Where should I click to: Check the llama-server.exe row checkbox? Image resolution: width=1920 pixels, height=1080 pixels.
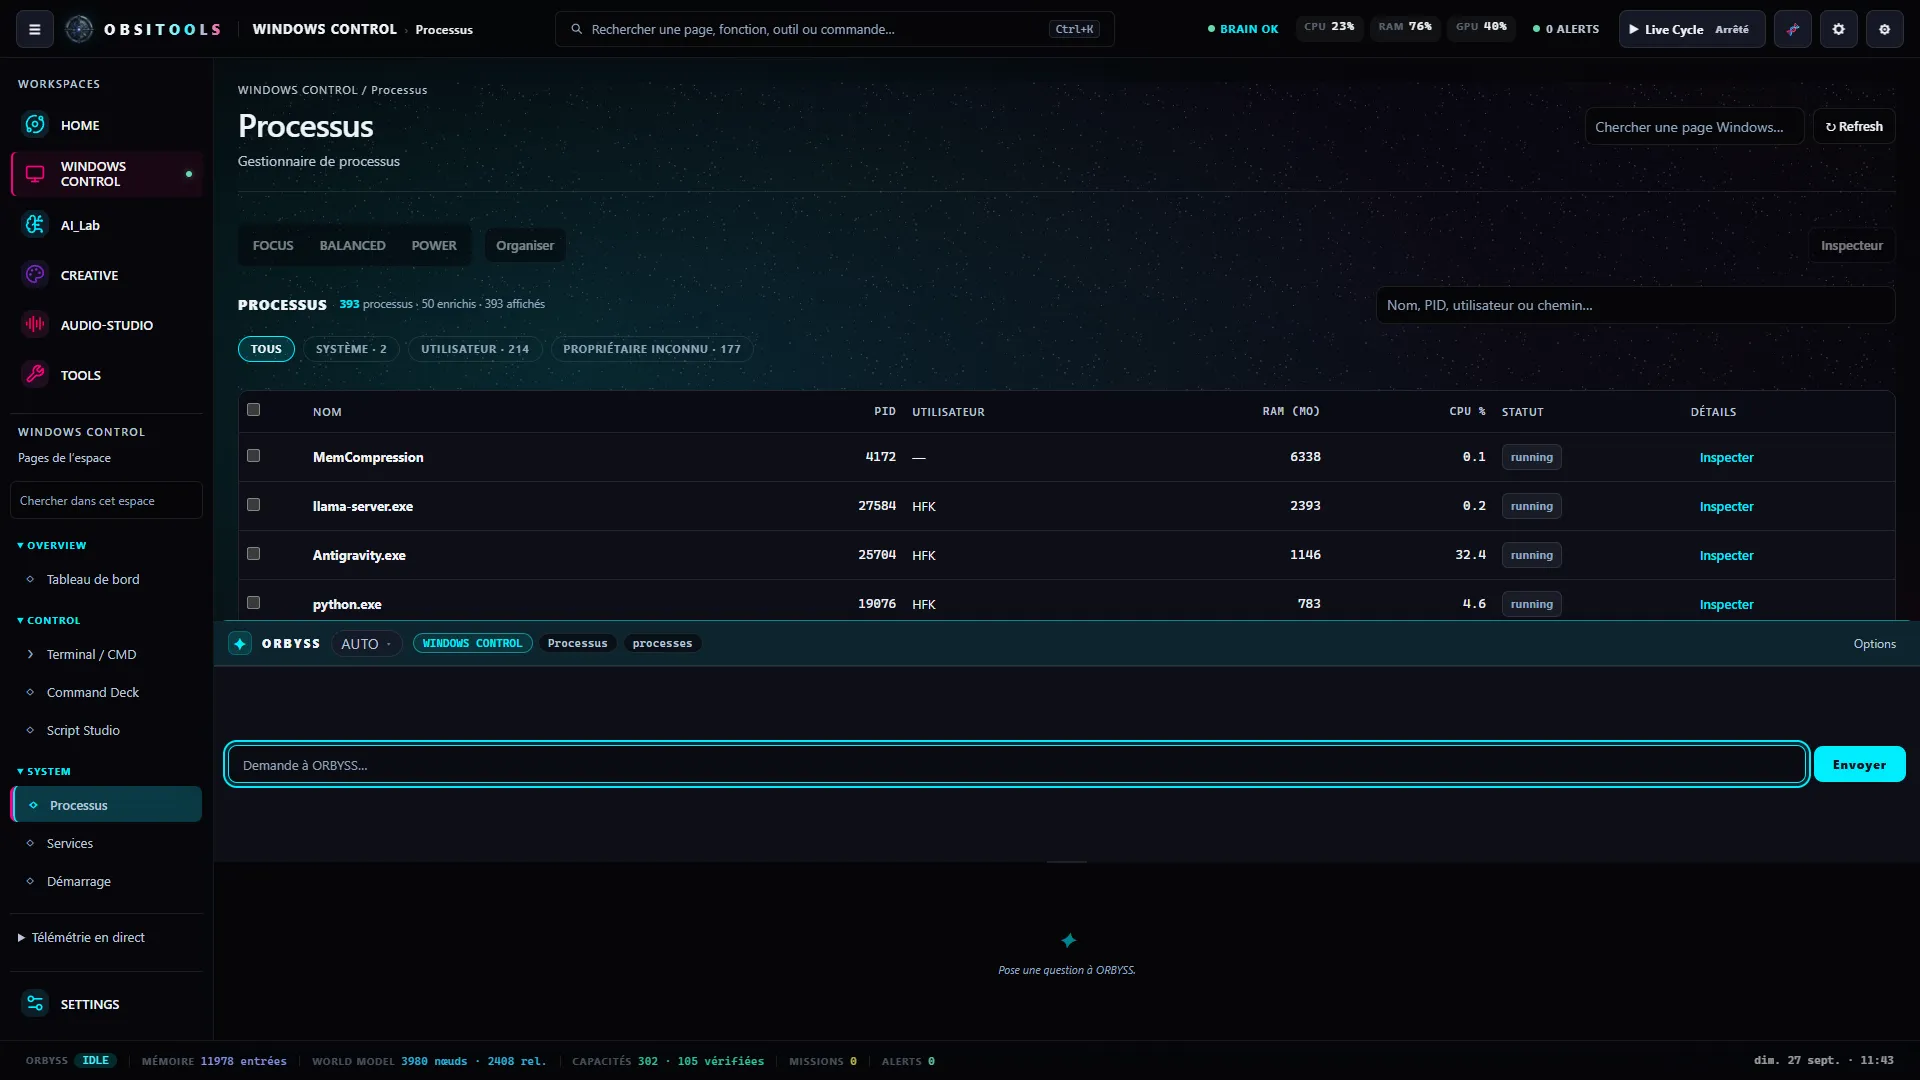coord(254,505)
